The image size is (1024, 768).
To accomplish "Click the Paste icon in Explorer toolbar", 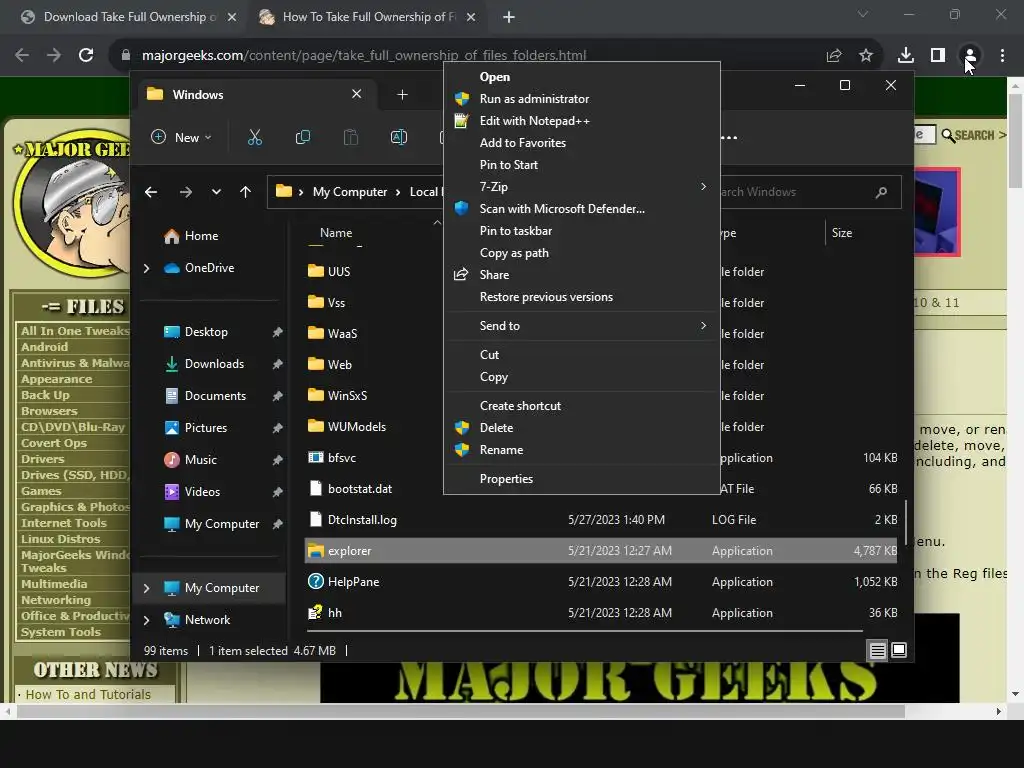I will tap(351, 137).
